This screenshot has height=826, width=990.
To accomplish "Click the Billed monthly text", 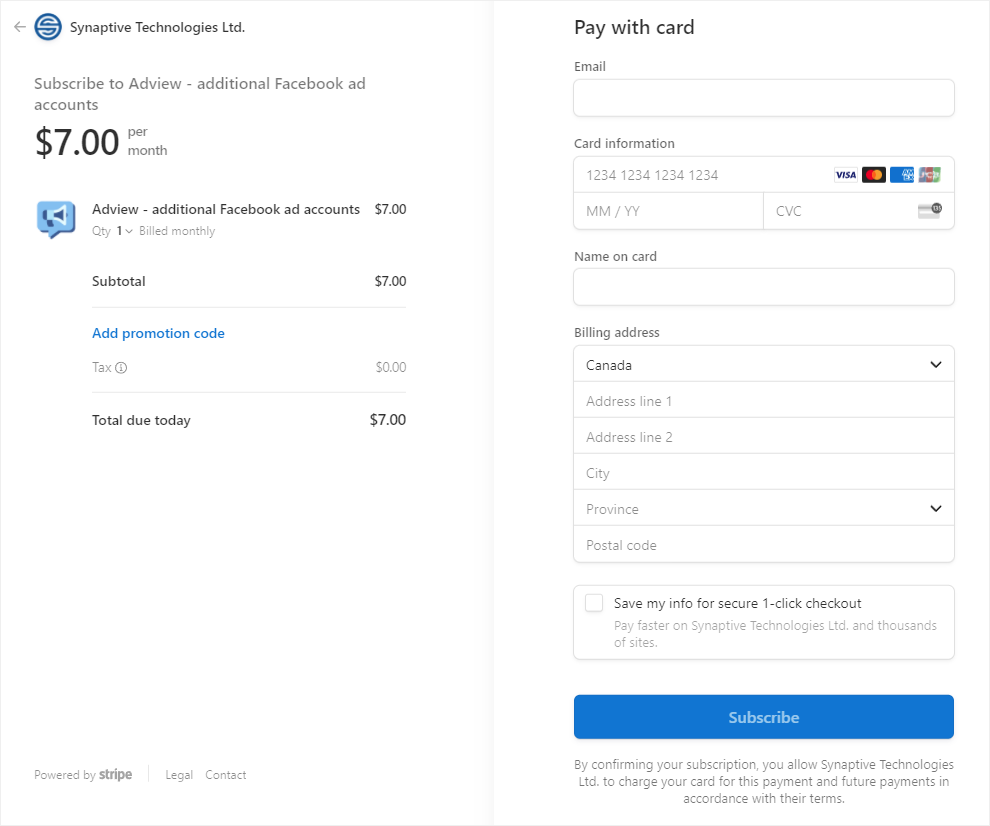I will tap(177, 231).
